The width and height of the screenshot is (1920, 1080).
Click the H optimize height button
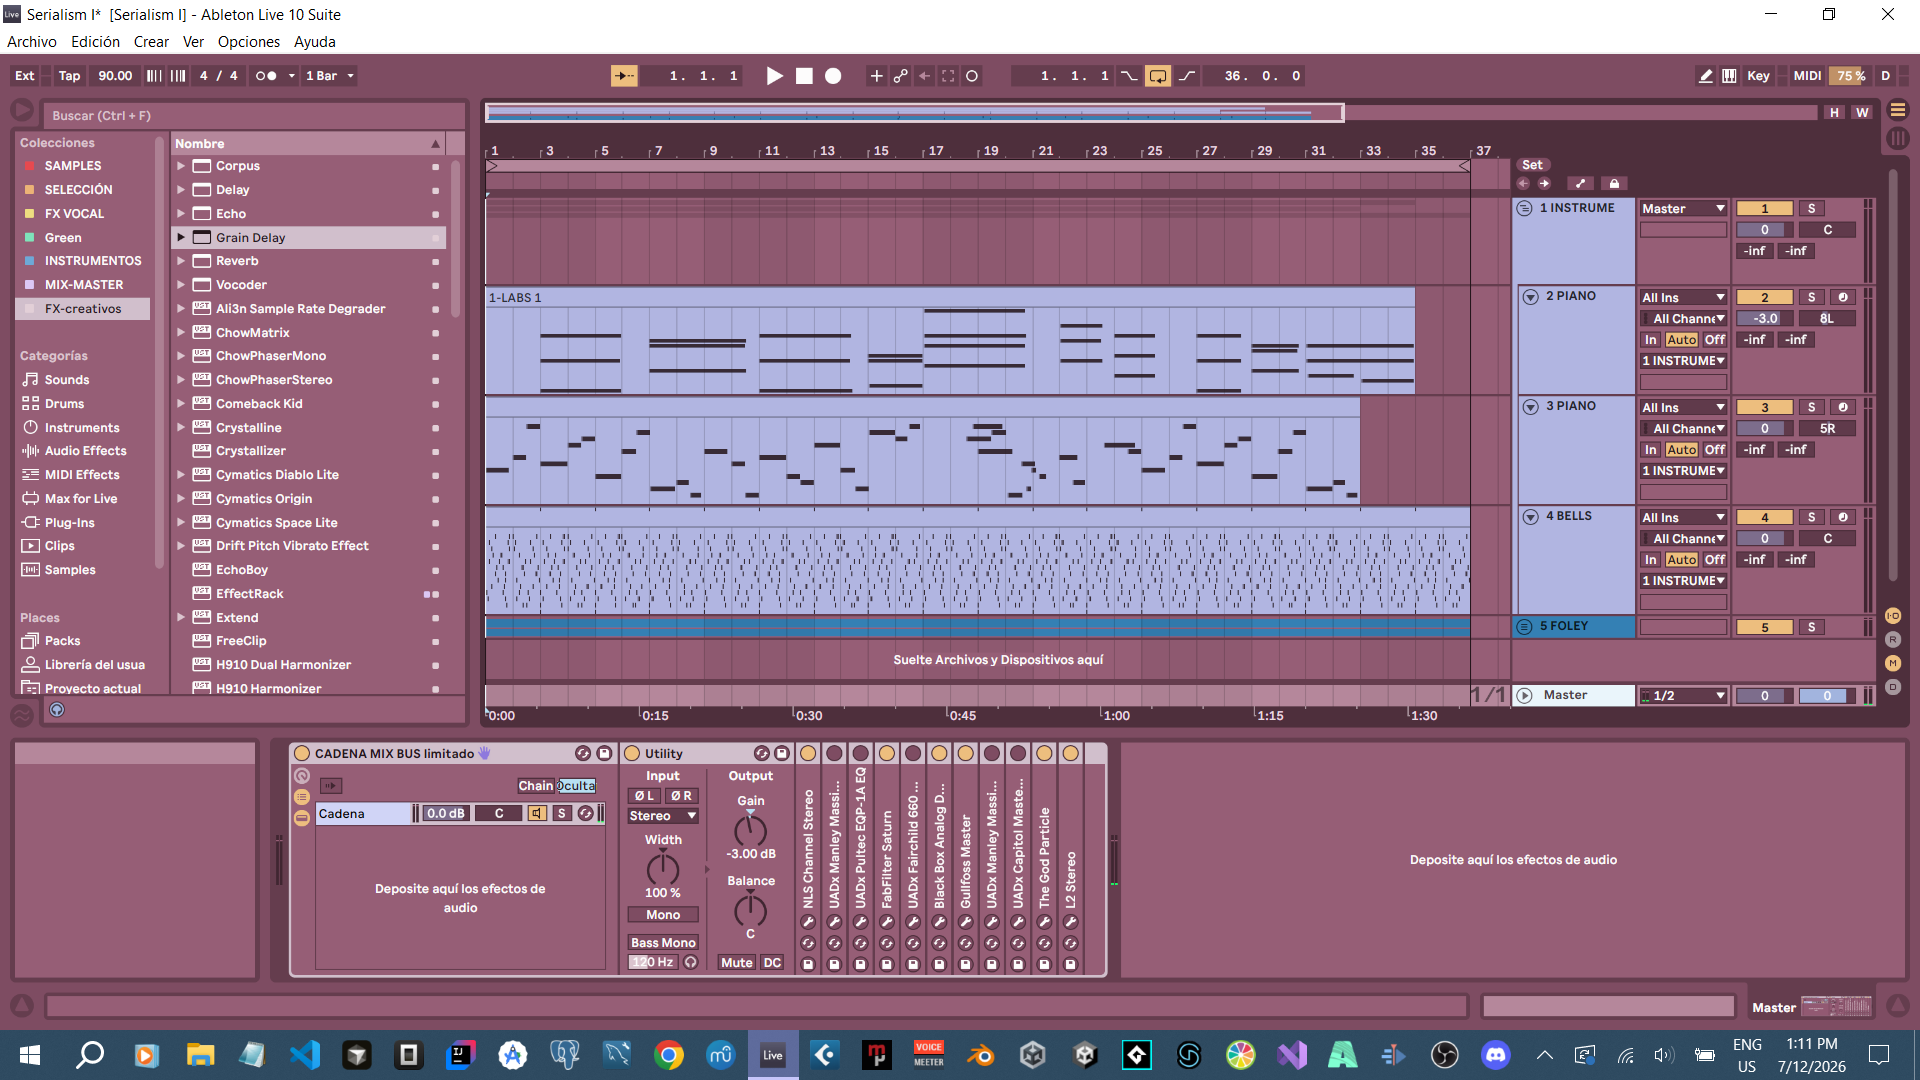click(x=1834, y=113)
